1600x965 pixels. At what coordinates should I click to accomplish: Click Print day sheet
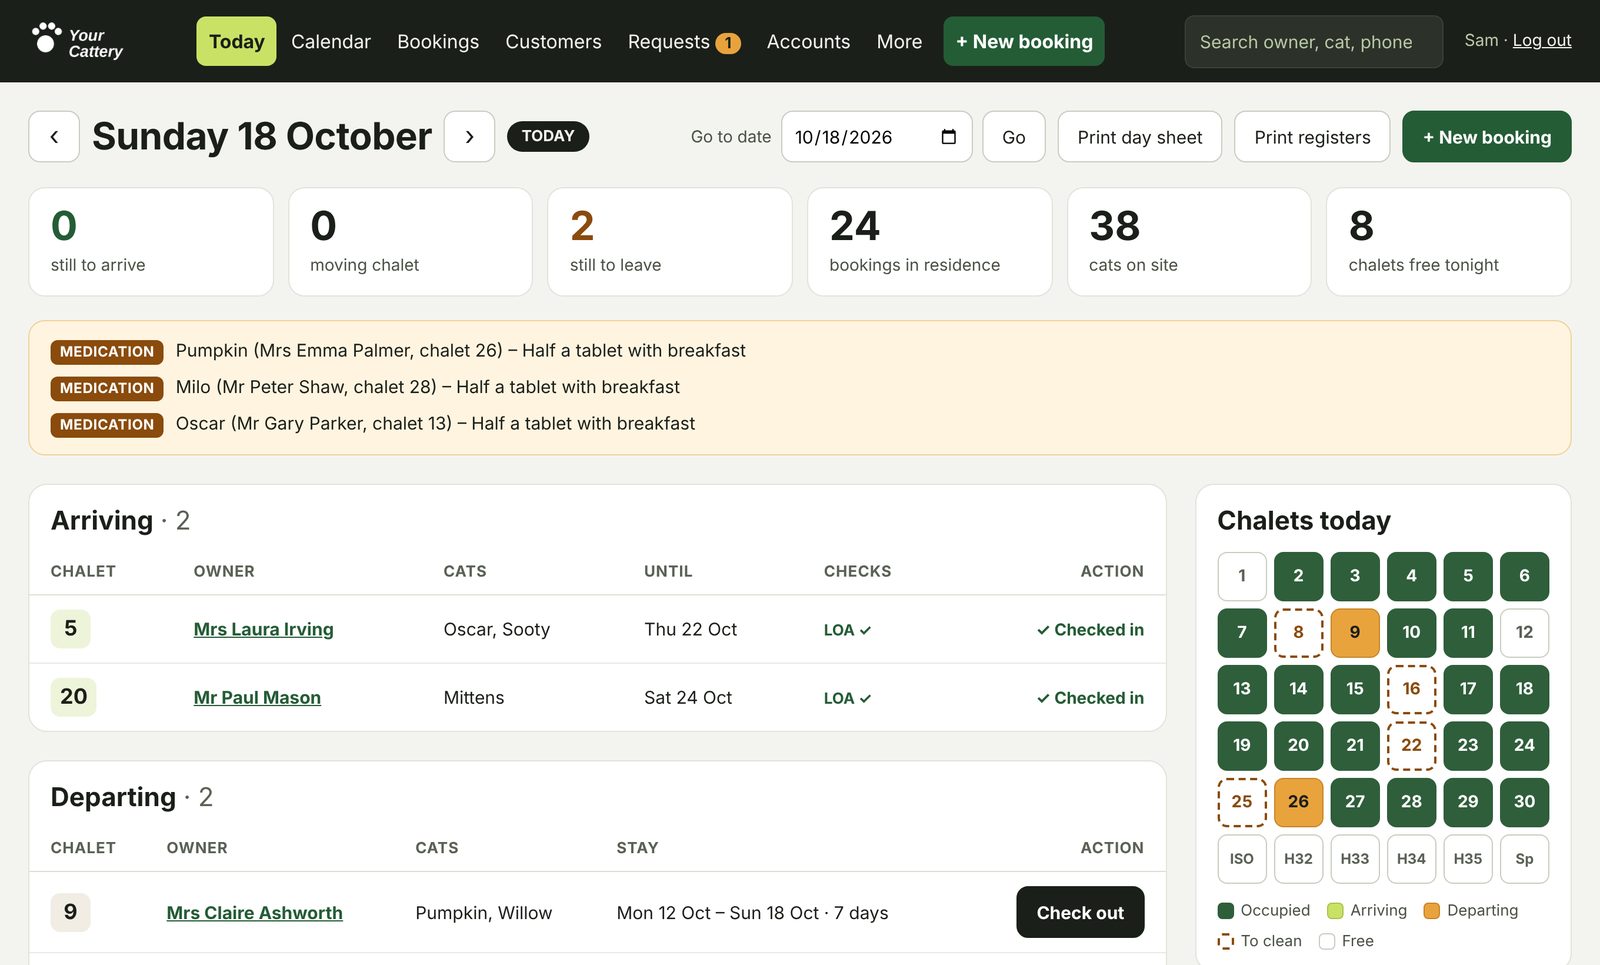point(1140,137)
